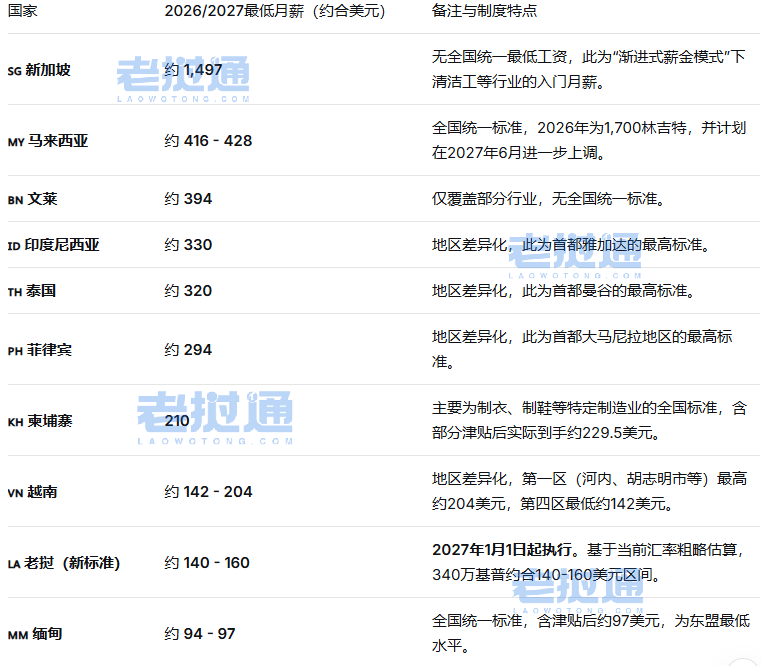Click the 2026/2027最低月薪 column header
This screenshot has width=761, height=666.
275,11
